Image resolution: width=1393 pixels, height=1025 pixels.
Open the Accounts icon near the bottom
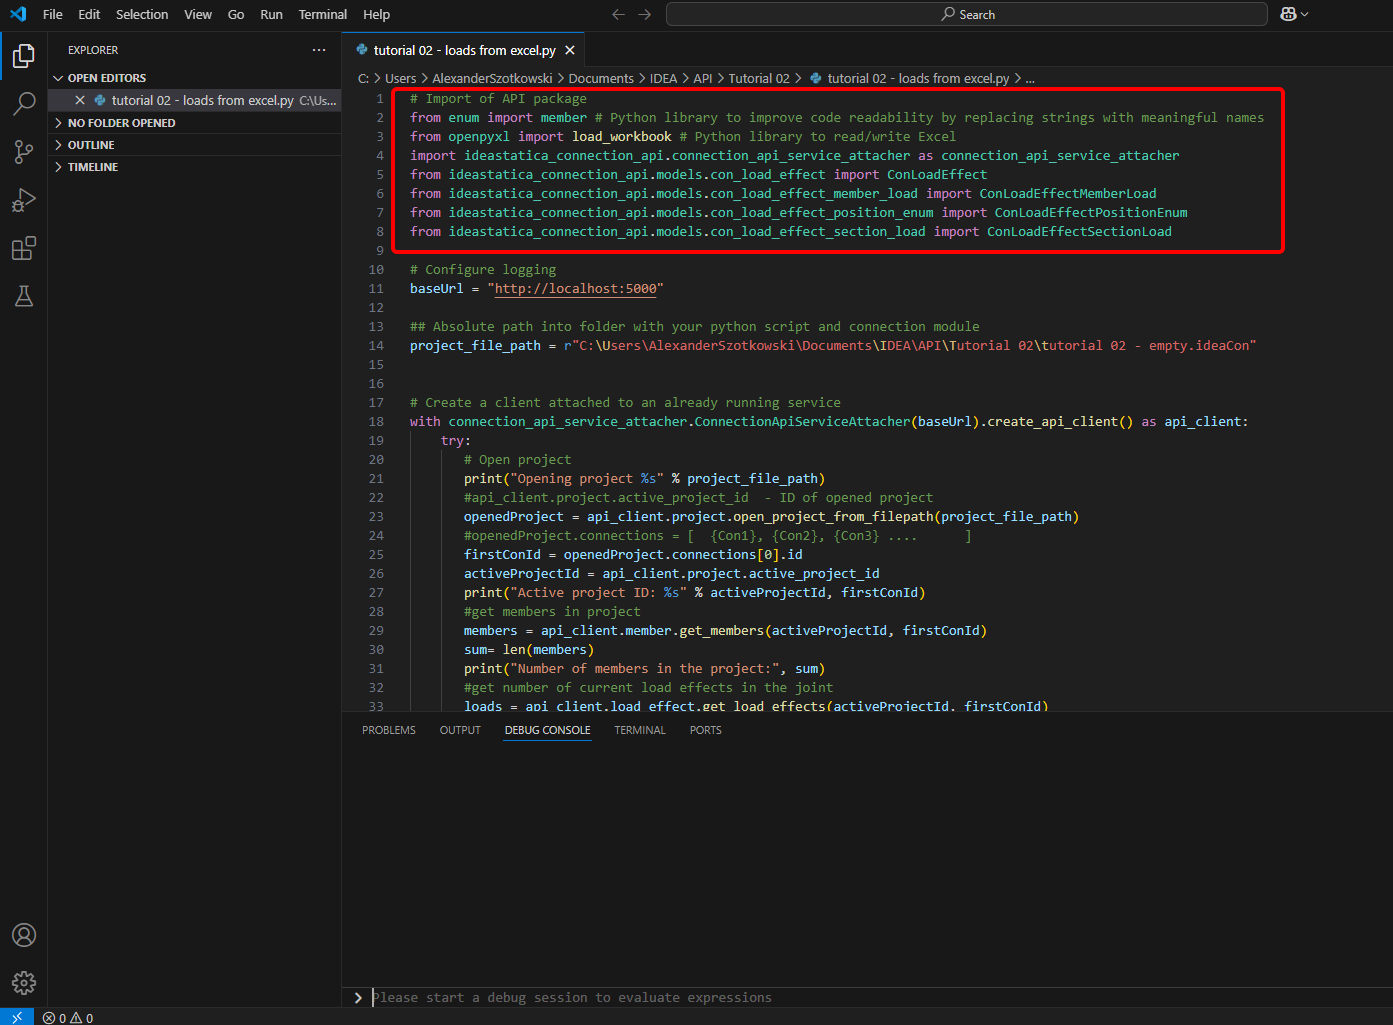point(23,935)
